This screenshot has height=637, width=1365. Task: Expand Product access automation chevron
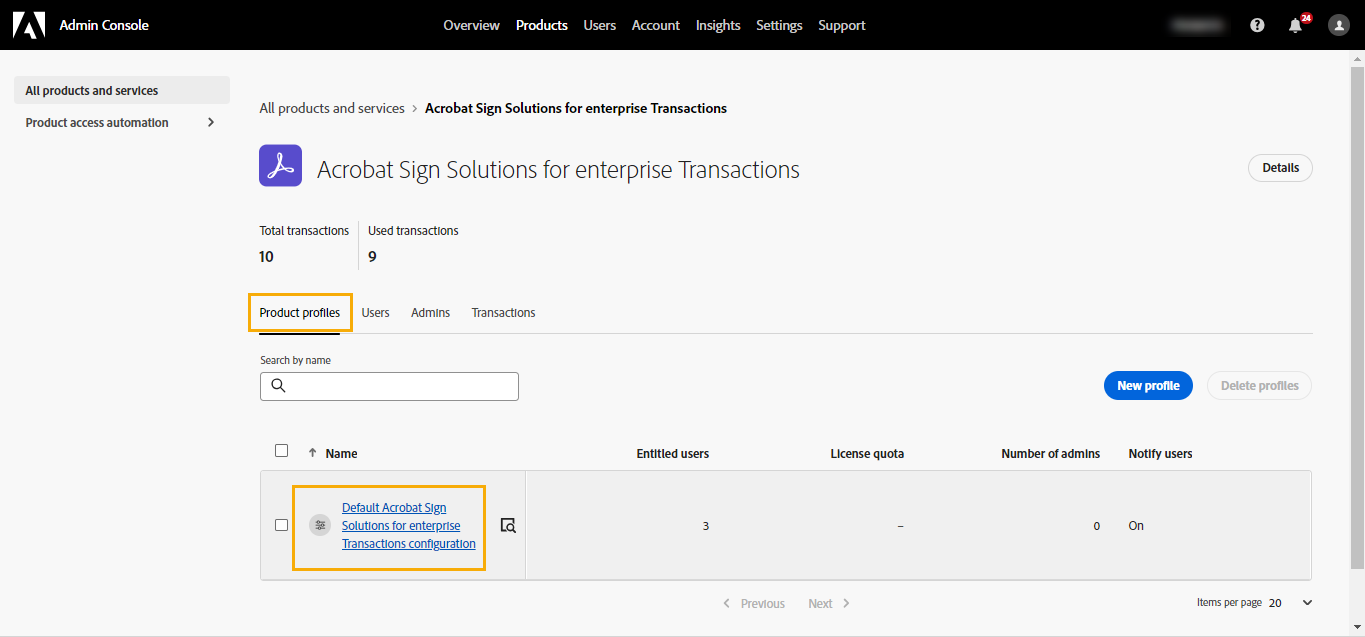click(x=210, y=122)
